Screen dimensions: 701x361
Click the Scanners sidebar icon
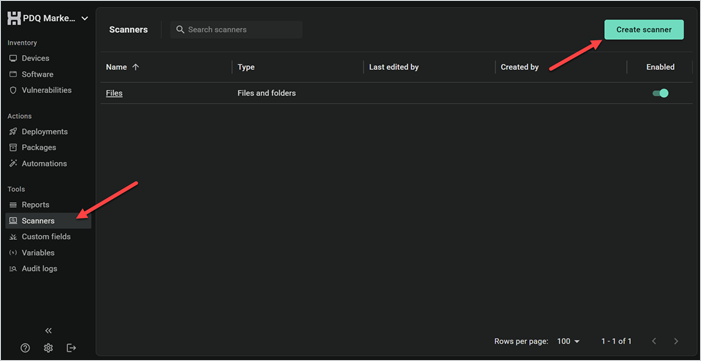pos(13,221)
